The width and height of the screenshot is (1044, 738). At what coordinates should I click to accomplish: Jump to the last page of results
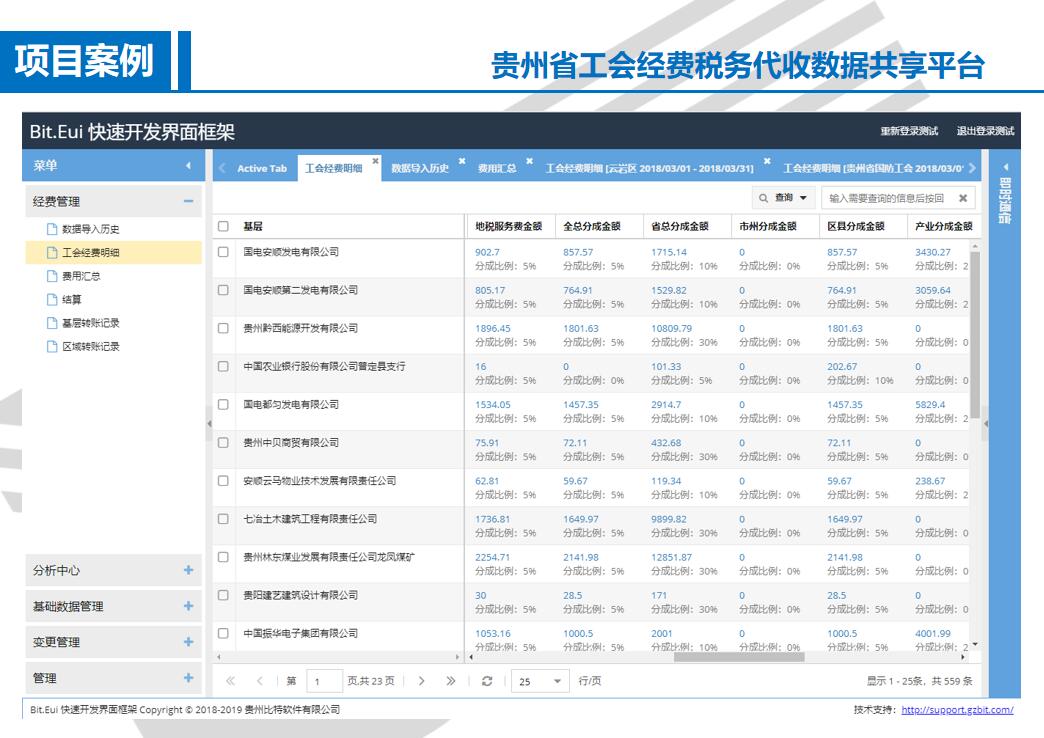point(451,681)
